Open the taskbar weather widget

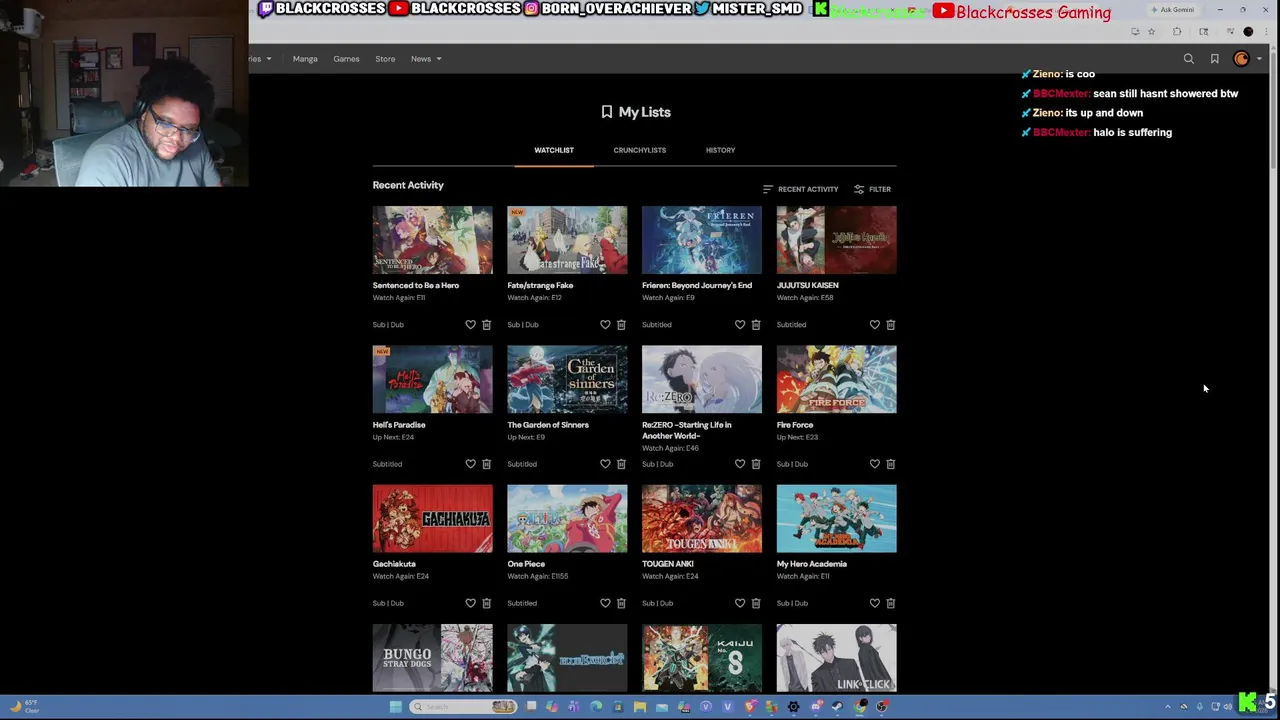click(x=23, y=706)
